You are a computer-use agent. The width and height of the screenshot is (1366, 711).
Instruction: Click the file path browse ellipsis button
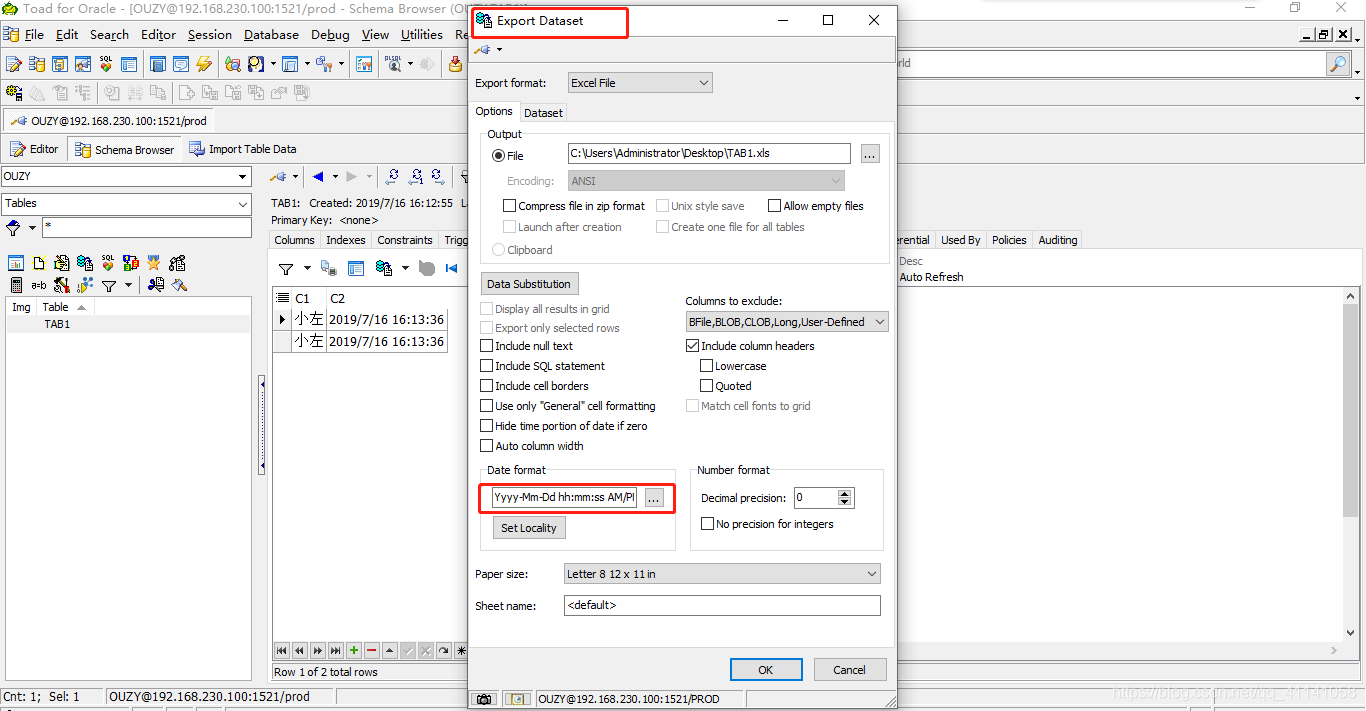pyautogui.click(x=870, y=154)
